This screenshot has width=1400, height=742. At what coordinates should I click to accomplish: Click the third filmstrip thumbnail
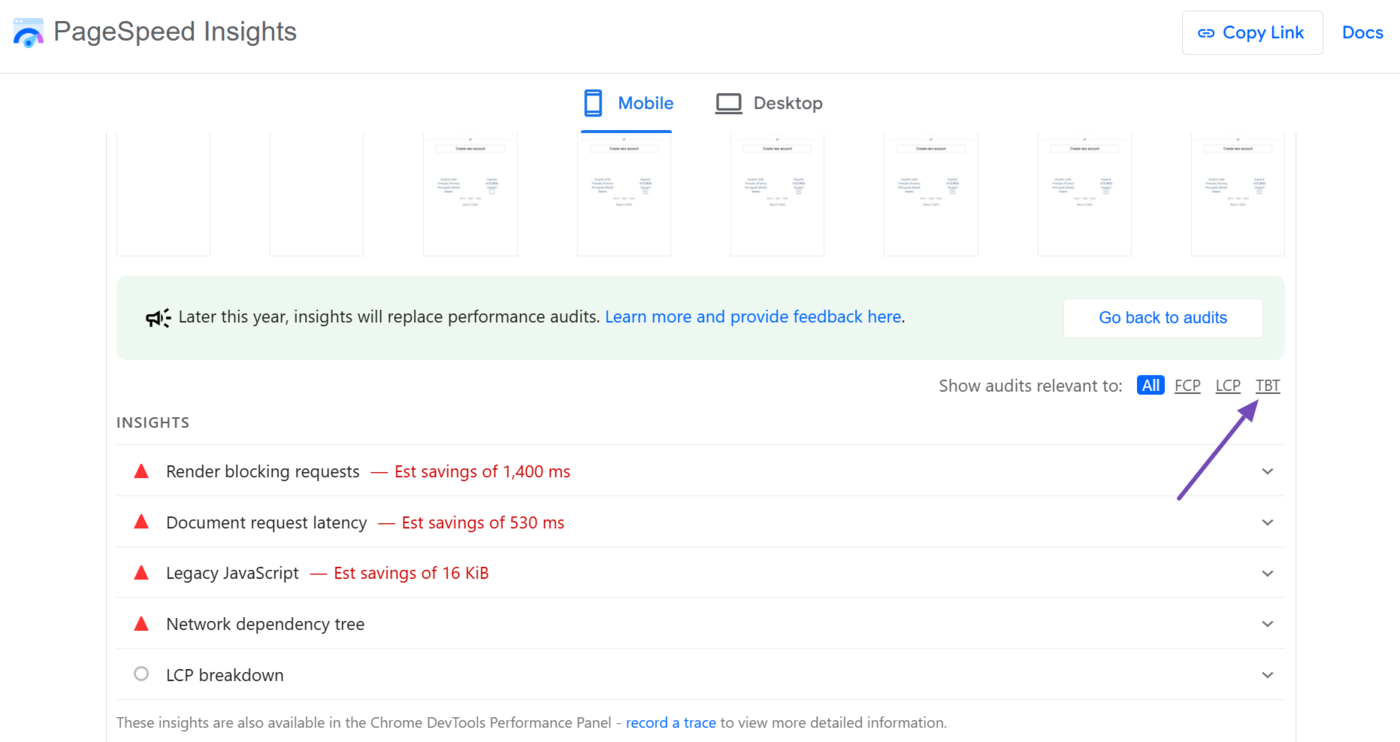[x=470, y=194]
